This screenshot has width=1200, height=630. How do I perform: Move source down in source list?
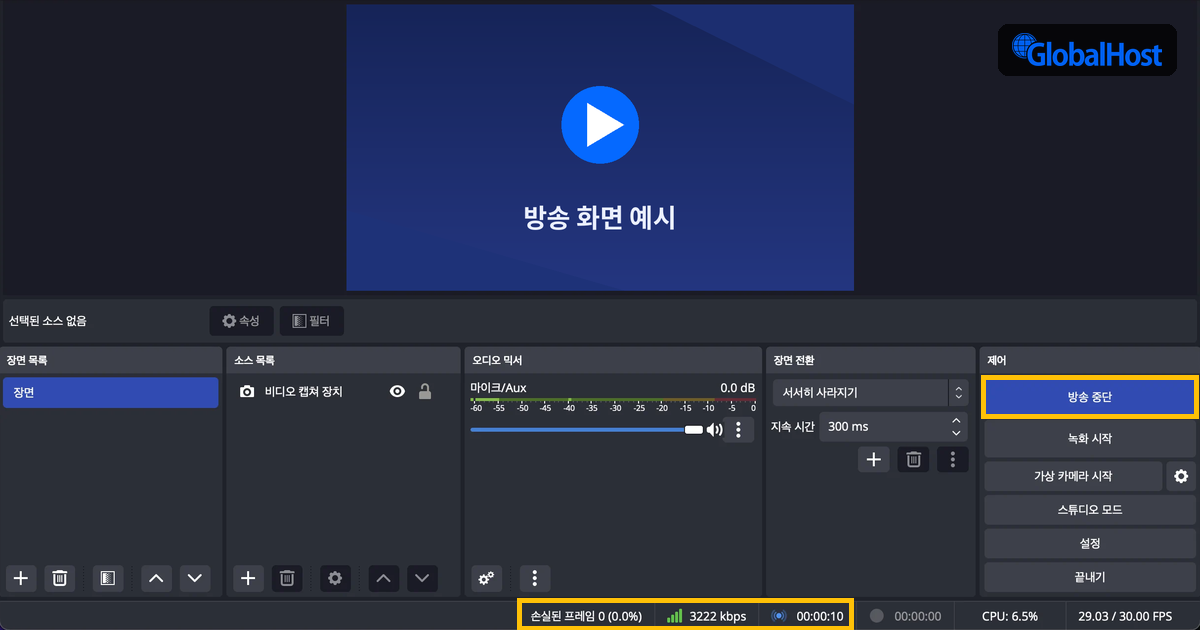click(x=423, y=578)
